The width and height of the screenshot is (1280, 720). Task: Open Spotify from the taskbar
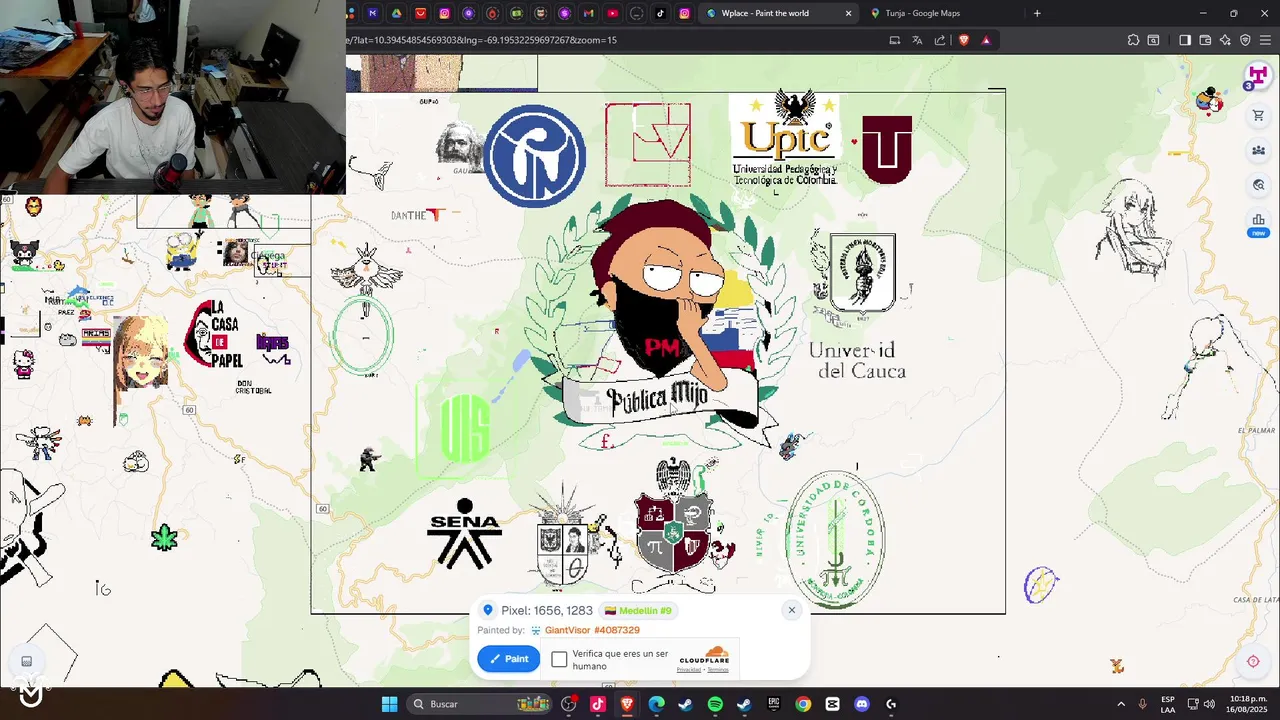[715, 704]
